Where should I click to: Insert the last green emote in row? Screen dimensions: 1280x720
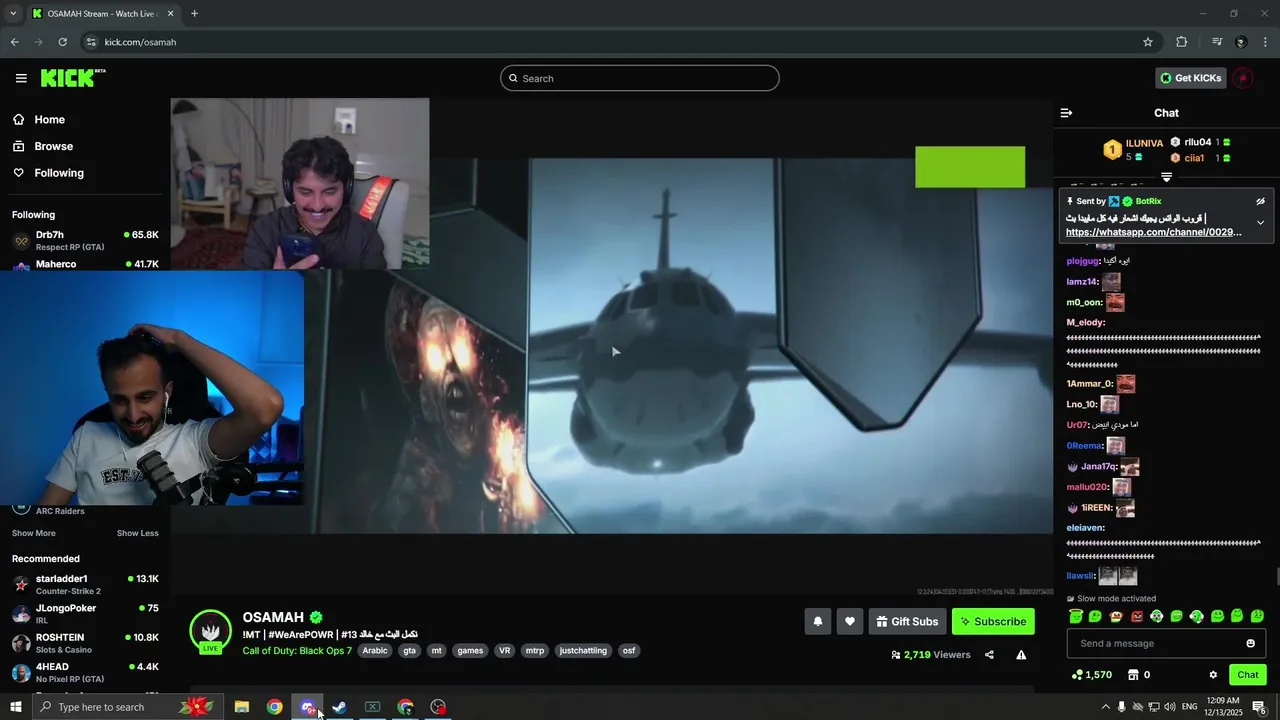click(x=1257, y=616)
